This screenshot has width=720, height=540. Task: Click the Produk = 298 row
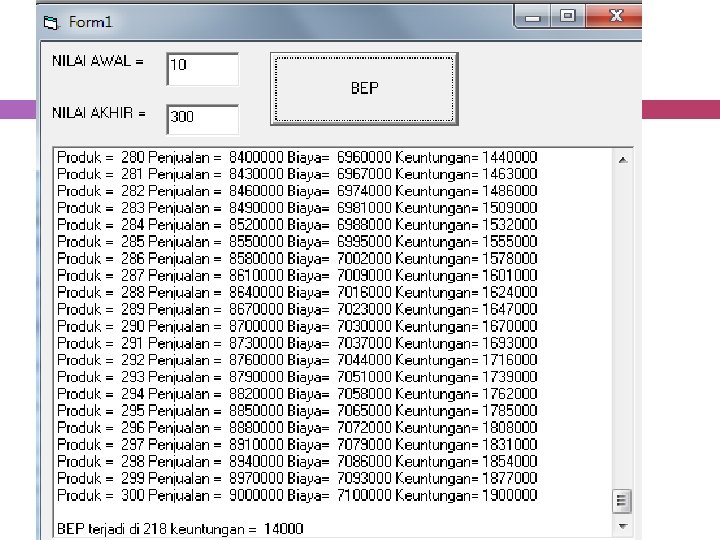click(x=297, y=462)
